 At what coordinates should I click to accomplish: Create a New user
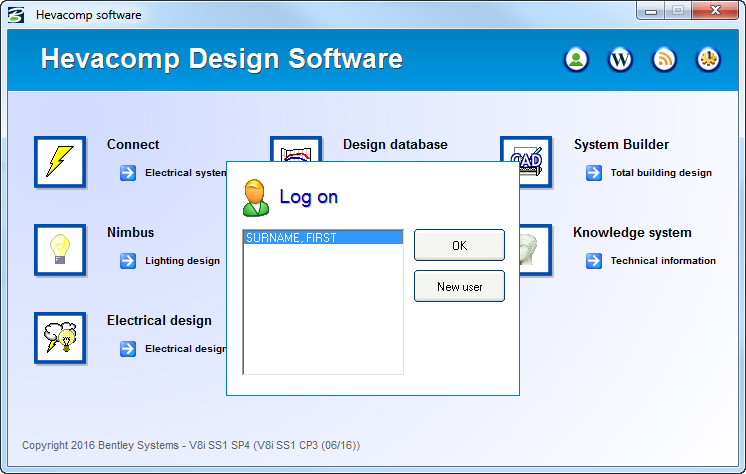tap(459, 286)
